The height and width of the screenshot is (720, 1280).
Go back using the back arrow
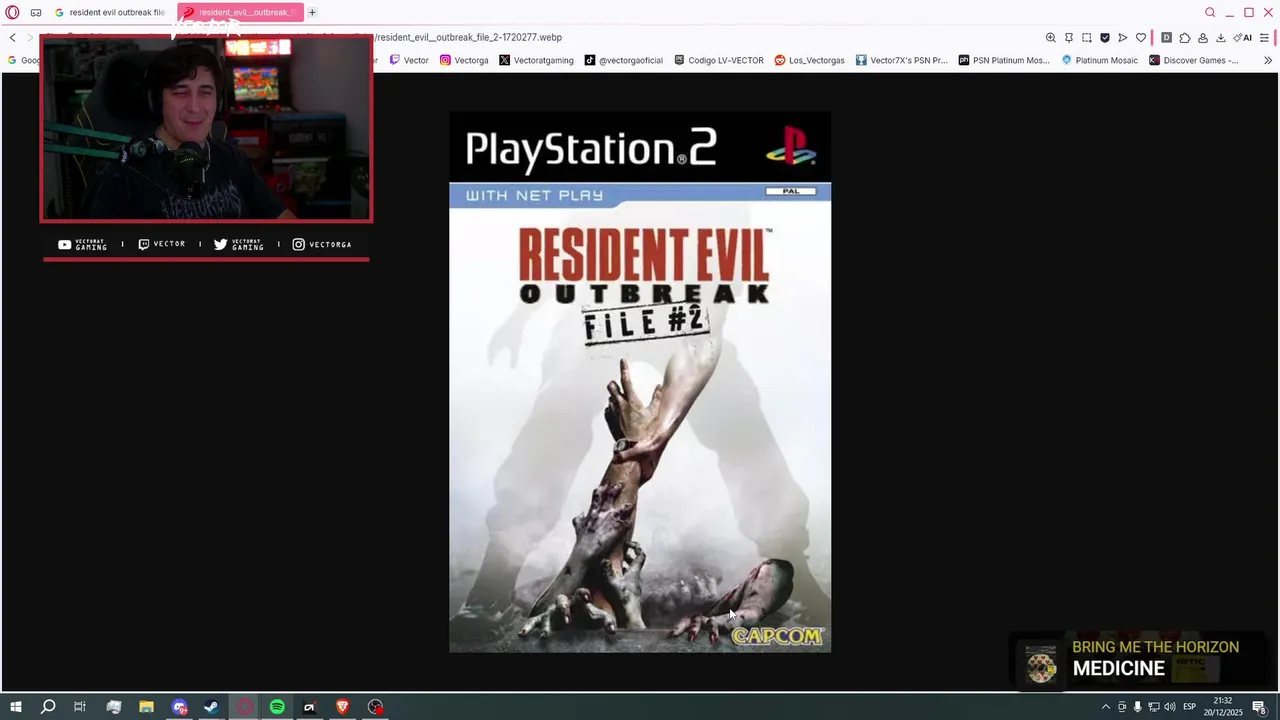click(x=12, y=37)
